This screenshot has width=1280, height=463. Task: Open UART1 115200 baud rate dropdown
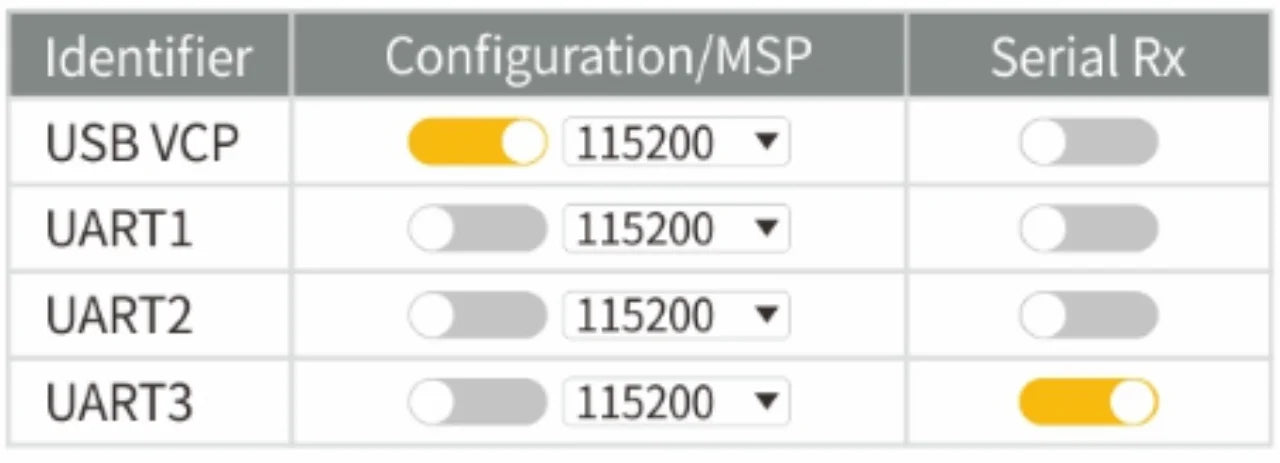[676, 229]
